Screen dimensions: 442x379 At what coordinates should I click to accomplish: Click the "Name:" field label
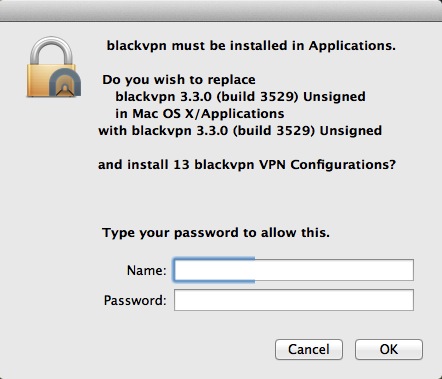[146, 270]
